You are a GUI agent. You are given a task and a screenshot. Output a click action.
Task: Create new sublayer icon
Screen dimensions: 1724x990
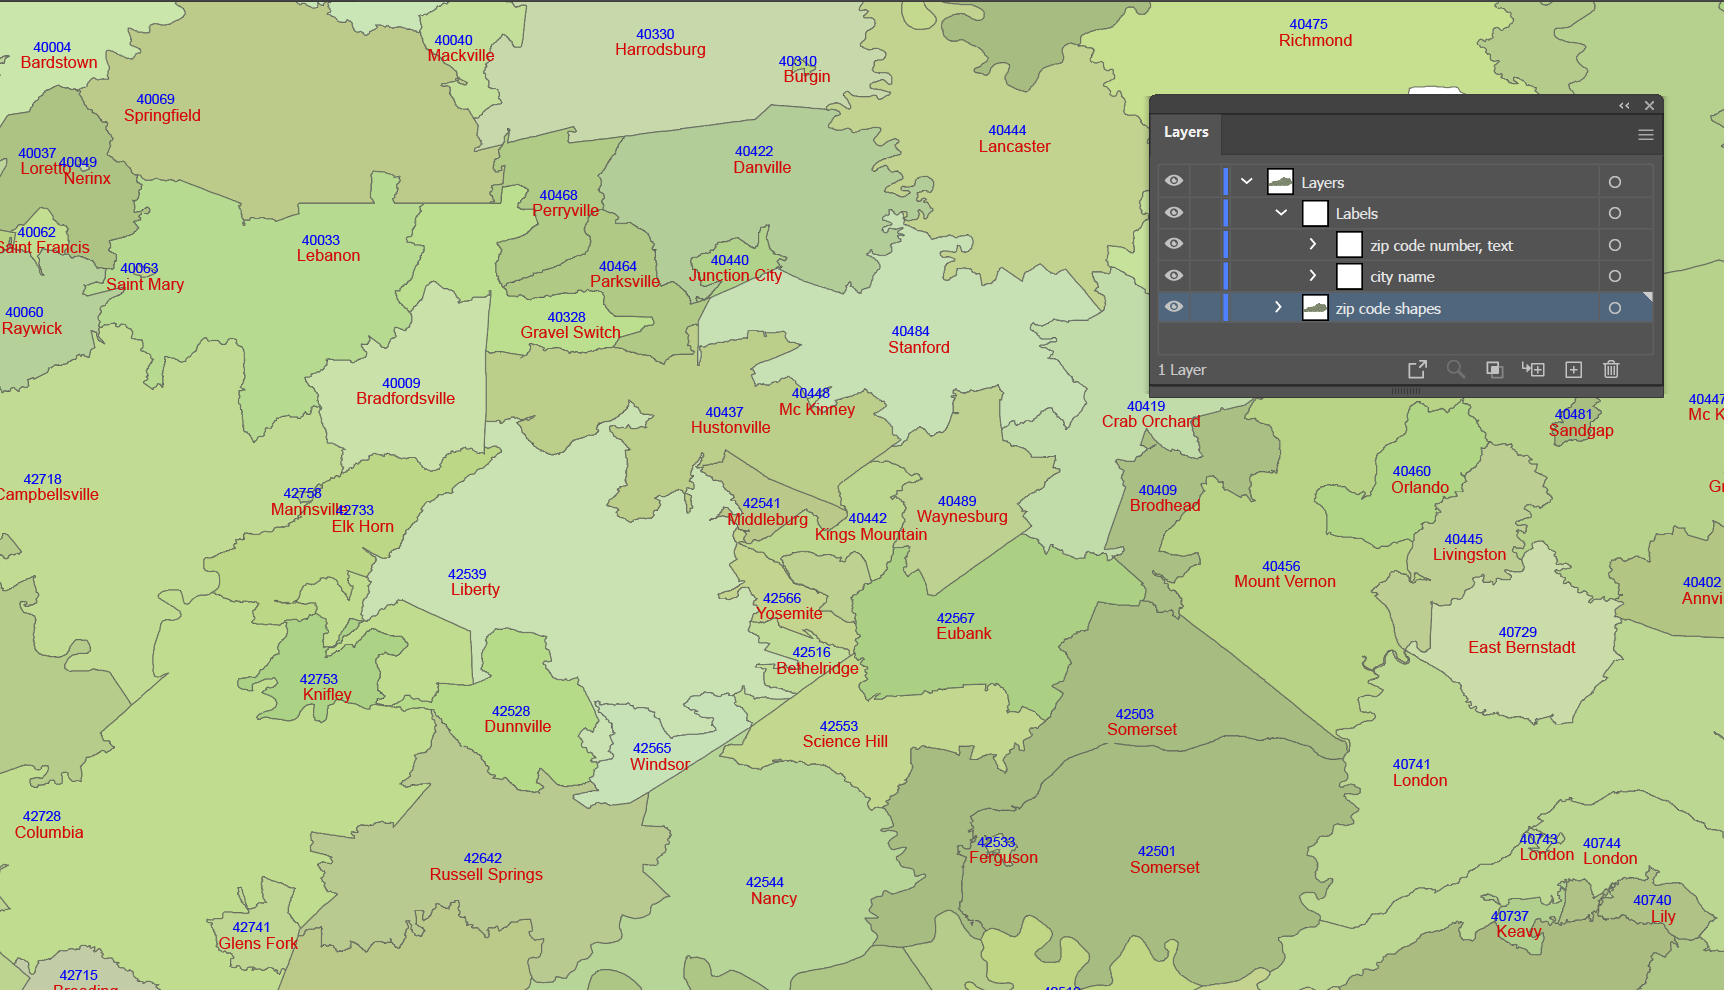1533,369
